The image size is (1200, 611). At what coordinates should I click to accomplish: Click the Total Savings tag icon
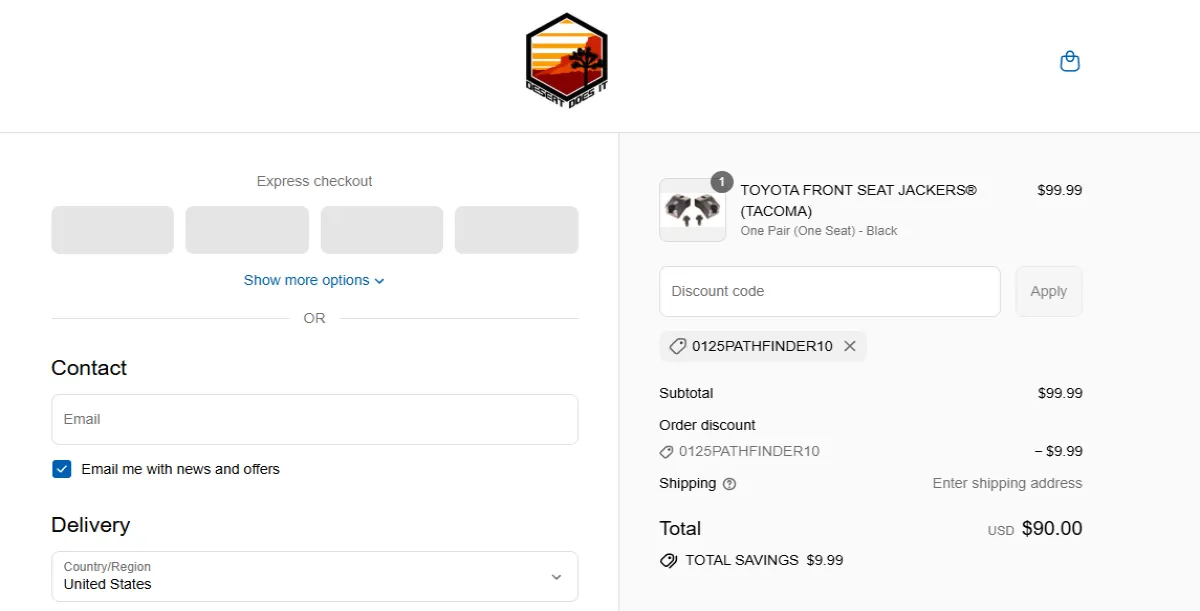coord(668,560)
